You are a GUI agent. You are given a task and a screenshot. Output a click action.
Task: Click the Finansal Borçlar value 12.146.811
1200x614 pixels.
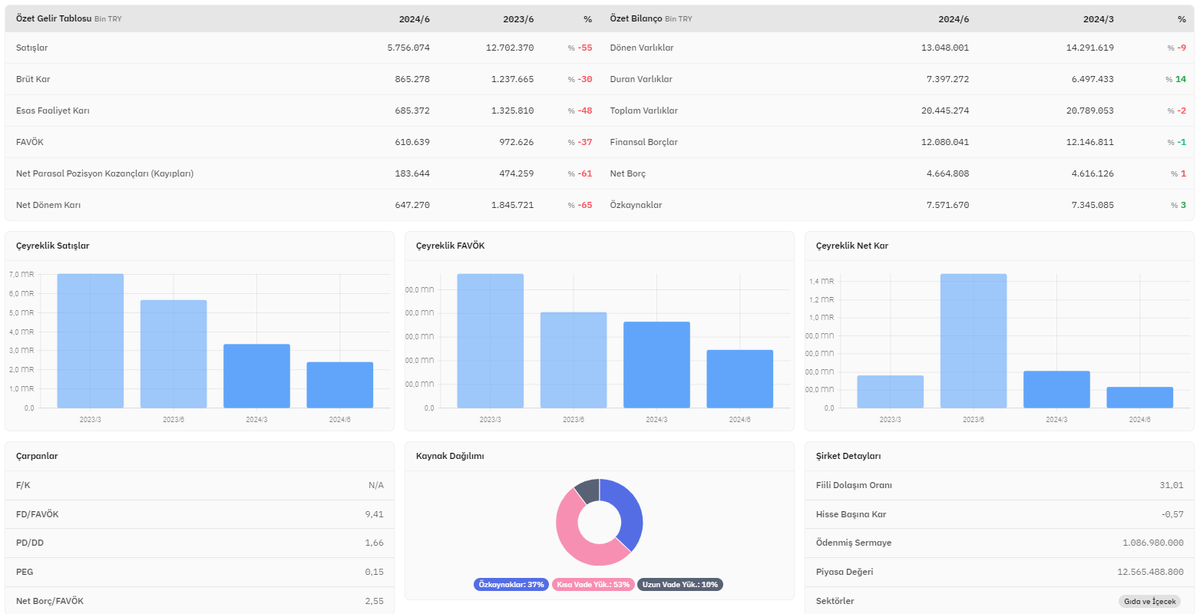tap(1090, 142)
